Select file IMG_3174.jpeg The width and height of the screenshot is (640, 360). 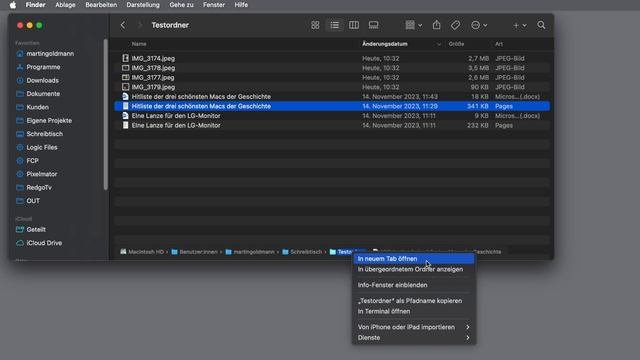(332, 58)
